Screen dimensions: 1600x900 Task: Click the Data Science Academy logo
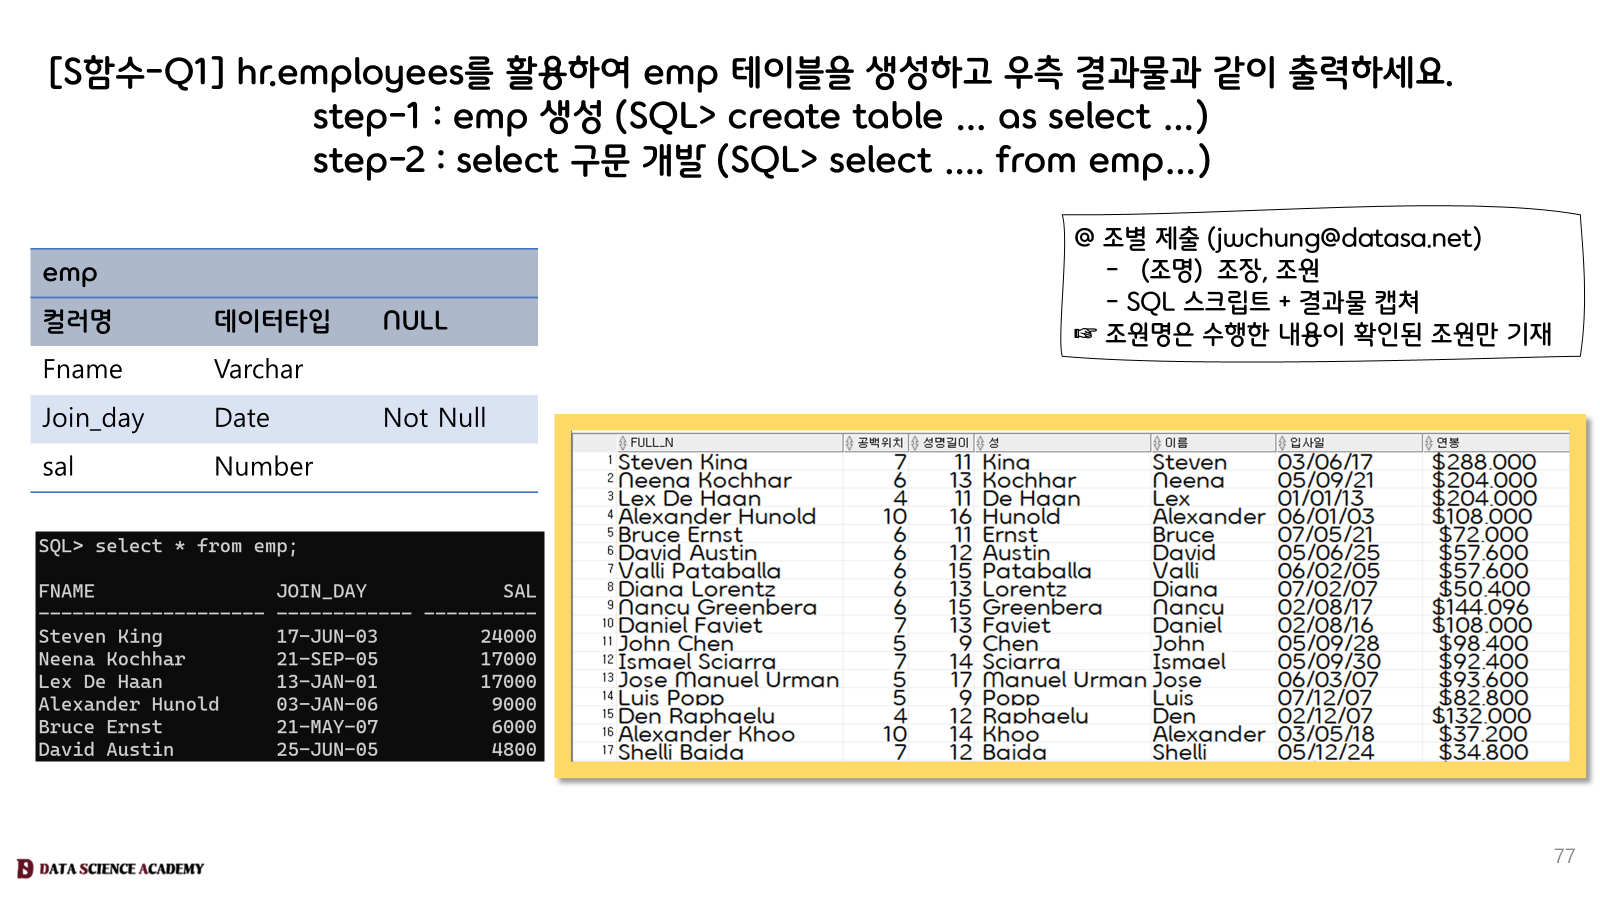110,868
